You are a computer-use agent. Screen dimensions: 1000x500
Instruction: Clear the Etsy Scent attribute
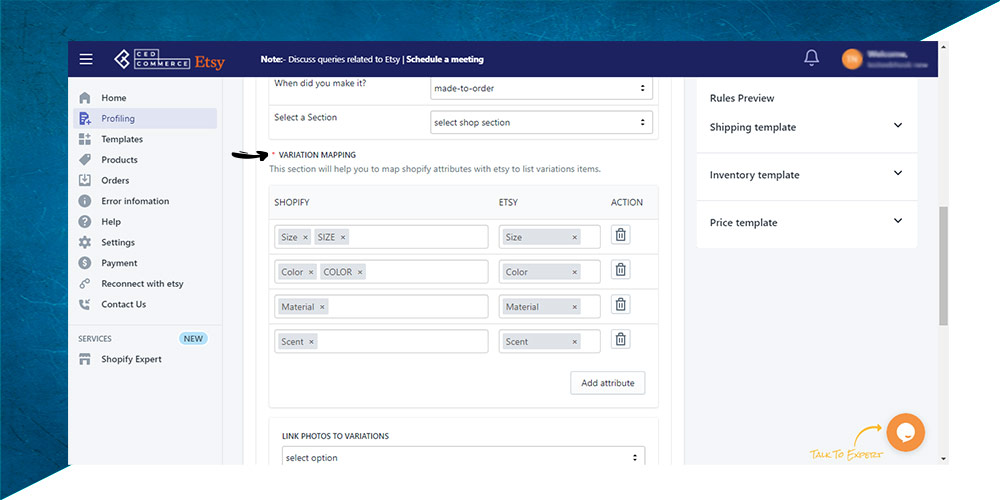[x=575, y=342]
